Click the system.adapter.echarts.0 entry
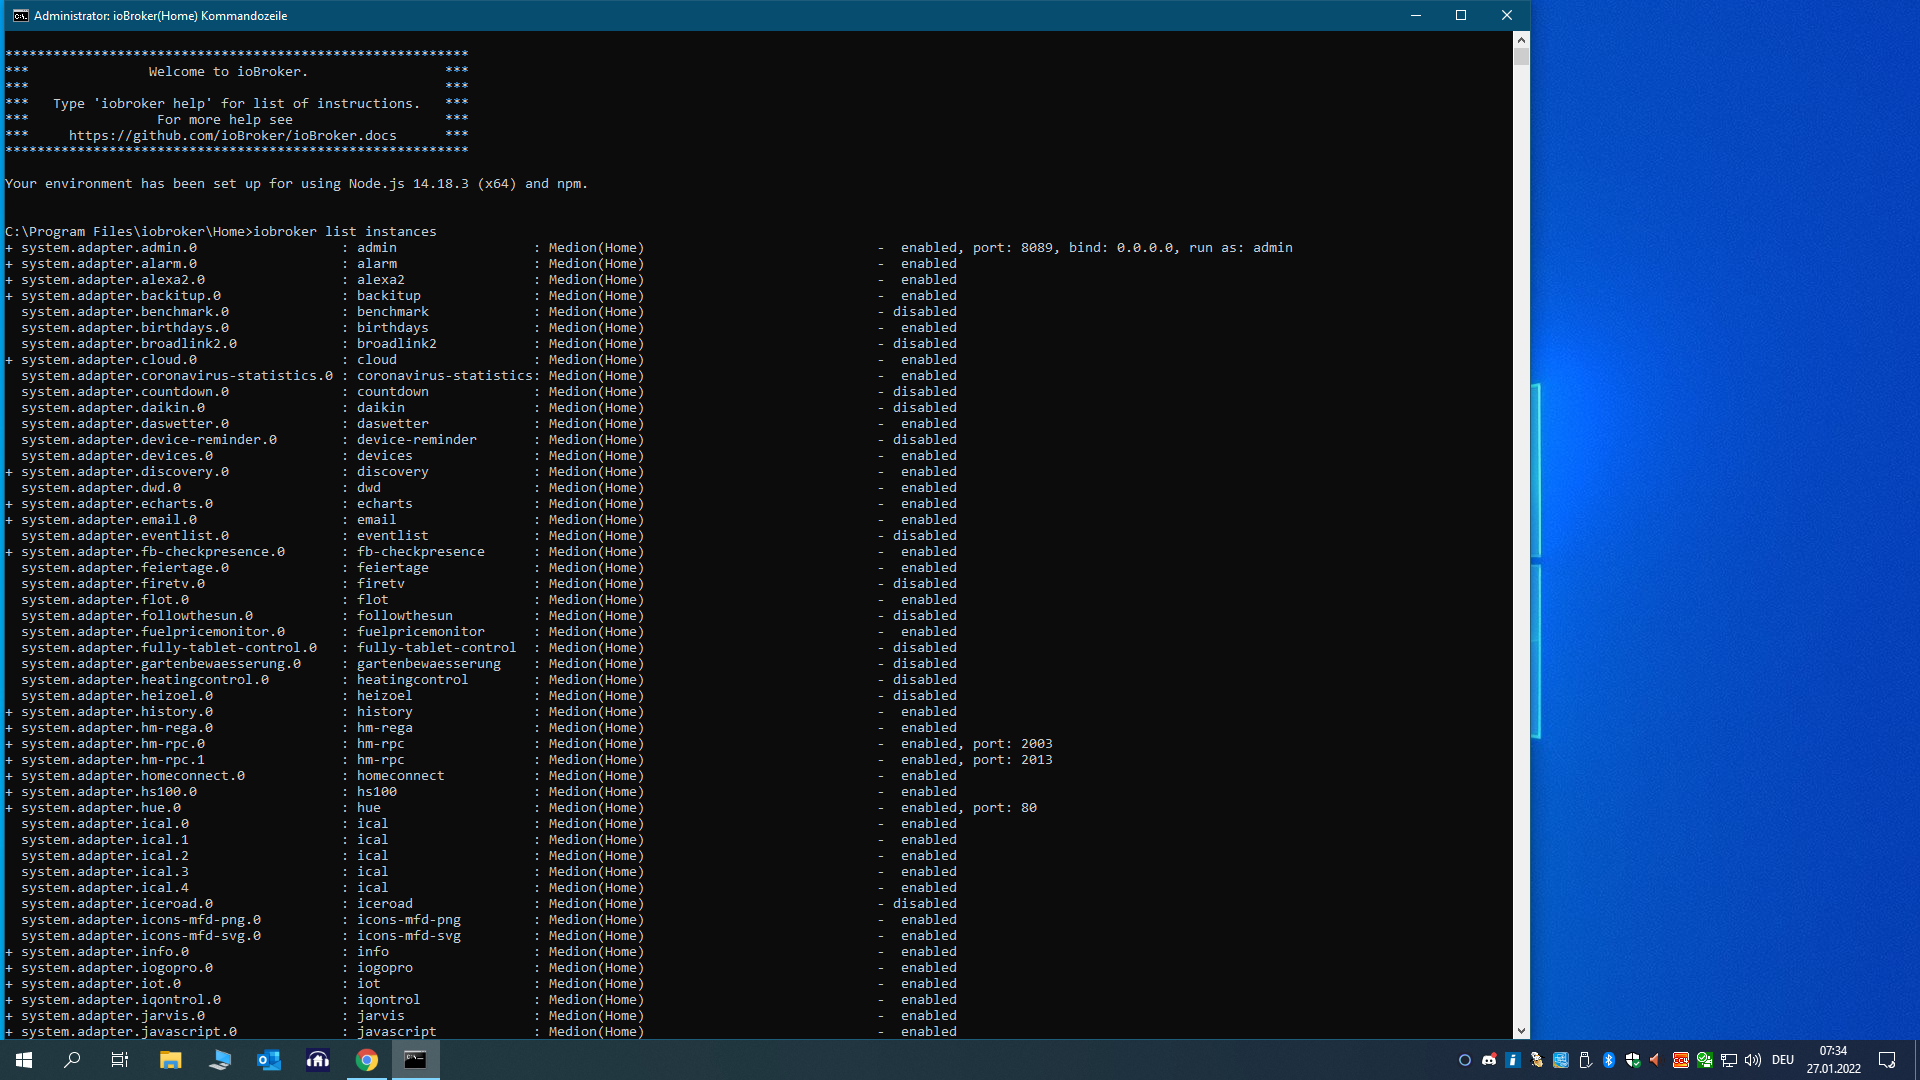1920x1080 pixels. (117, 504)
